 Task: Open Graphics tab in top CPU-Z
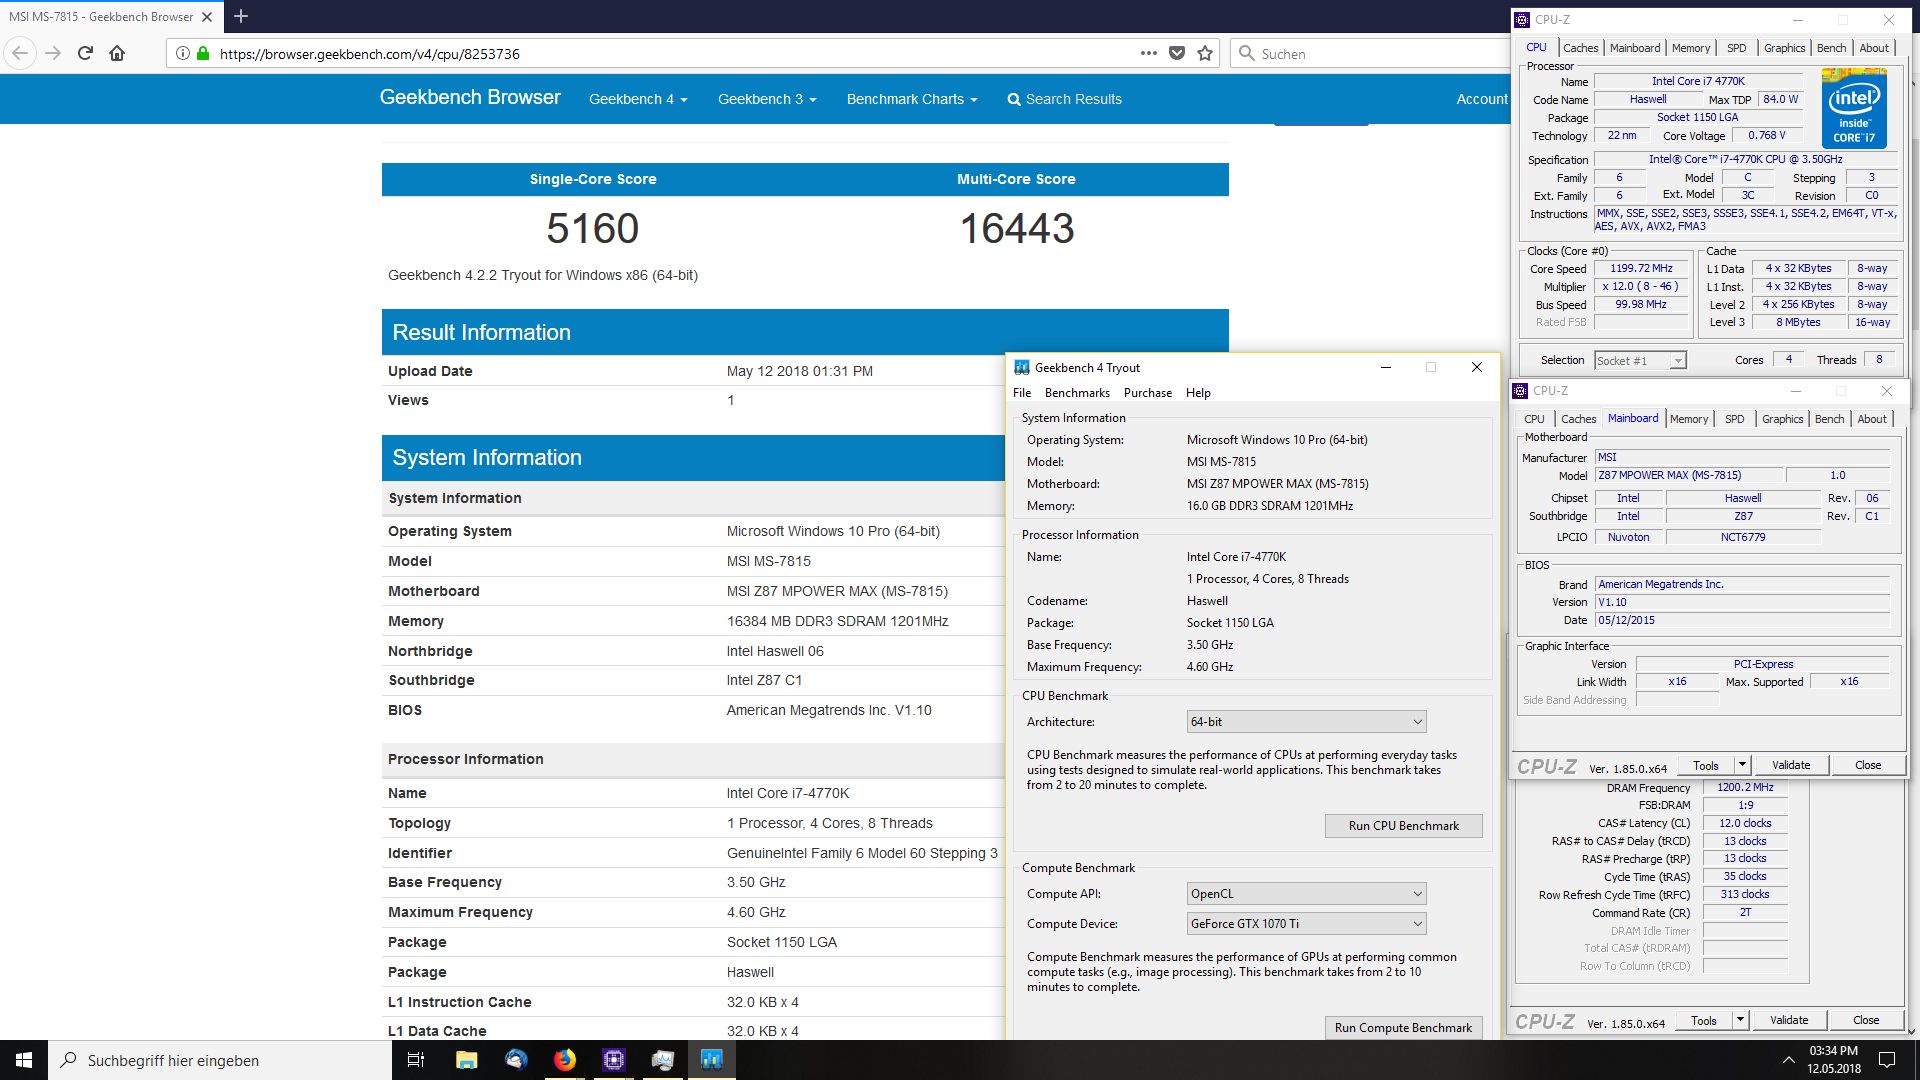pos(1784,48)
